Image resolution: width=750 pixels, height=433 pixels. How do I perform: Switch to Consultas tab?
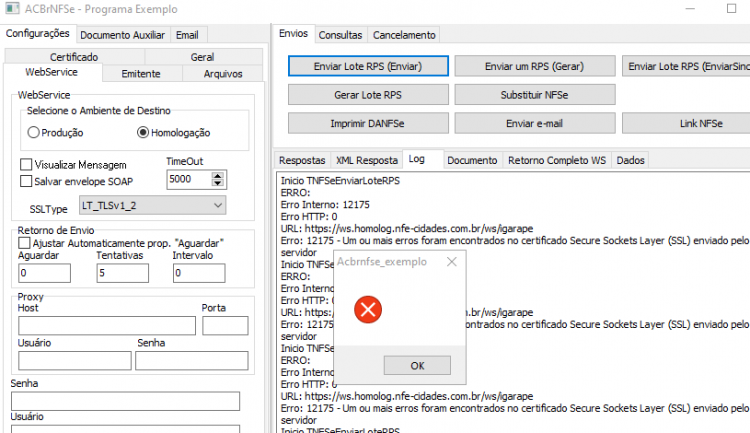tap(341, 35)
